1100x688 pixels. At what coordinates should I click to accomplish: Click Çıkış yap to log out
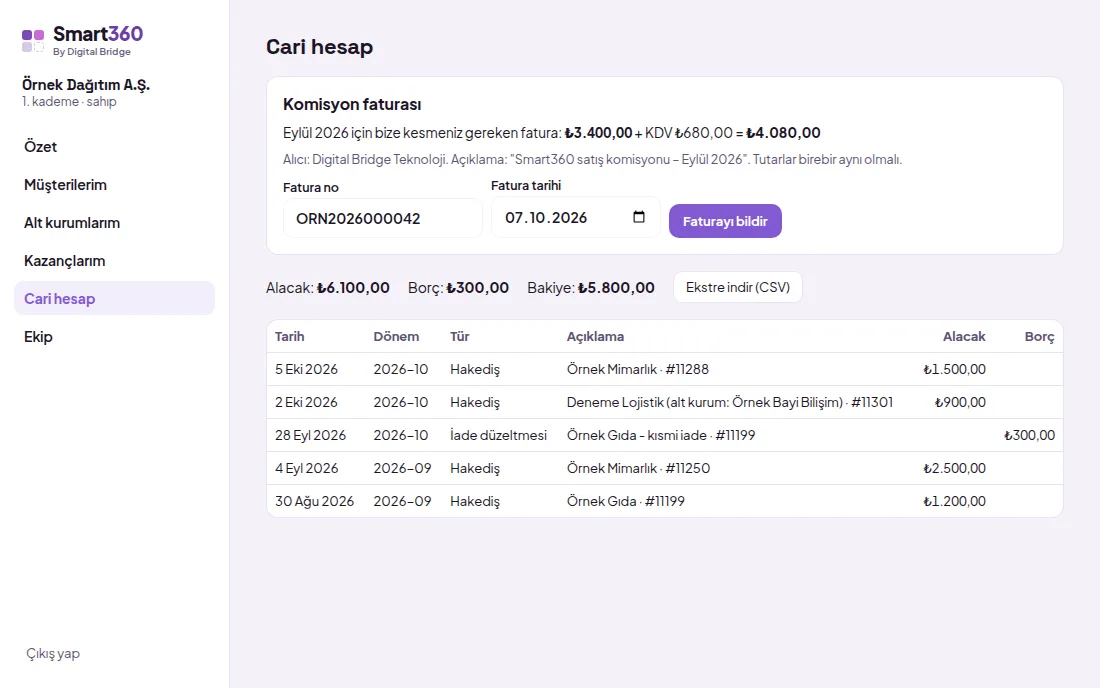point(53,653)
